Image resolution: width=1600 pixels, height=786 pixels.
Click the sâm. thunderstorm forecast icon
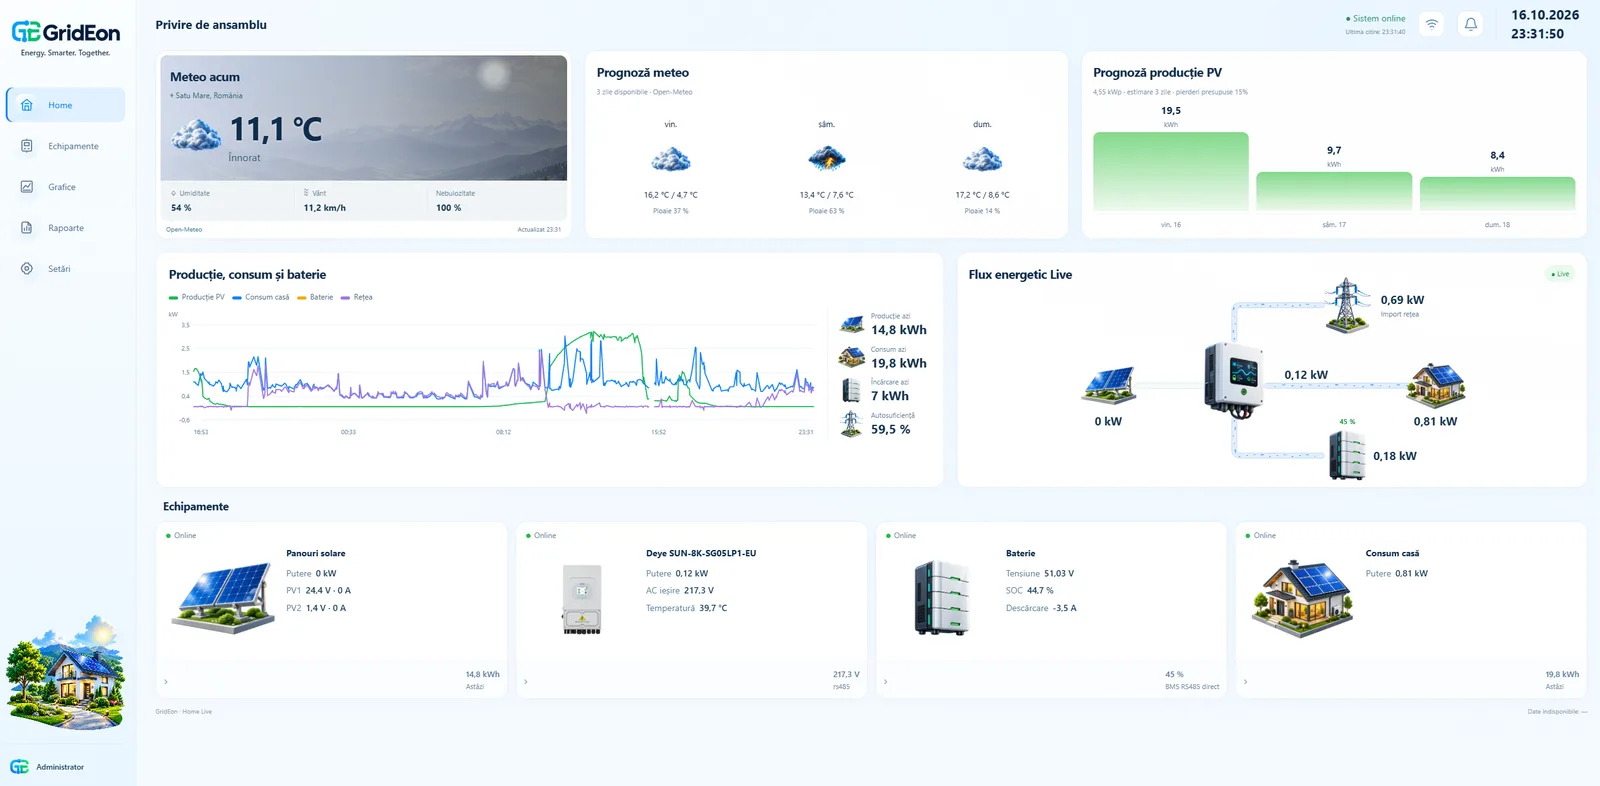827,159
